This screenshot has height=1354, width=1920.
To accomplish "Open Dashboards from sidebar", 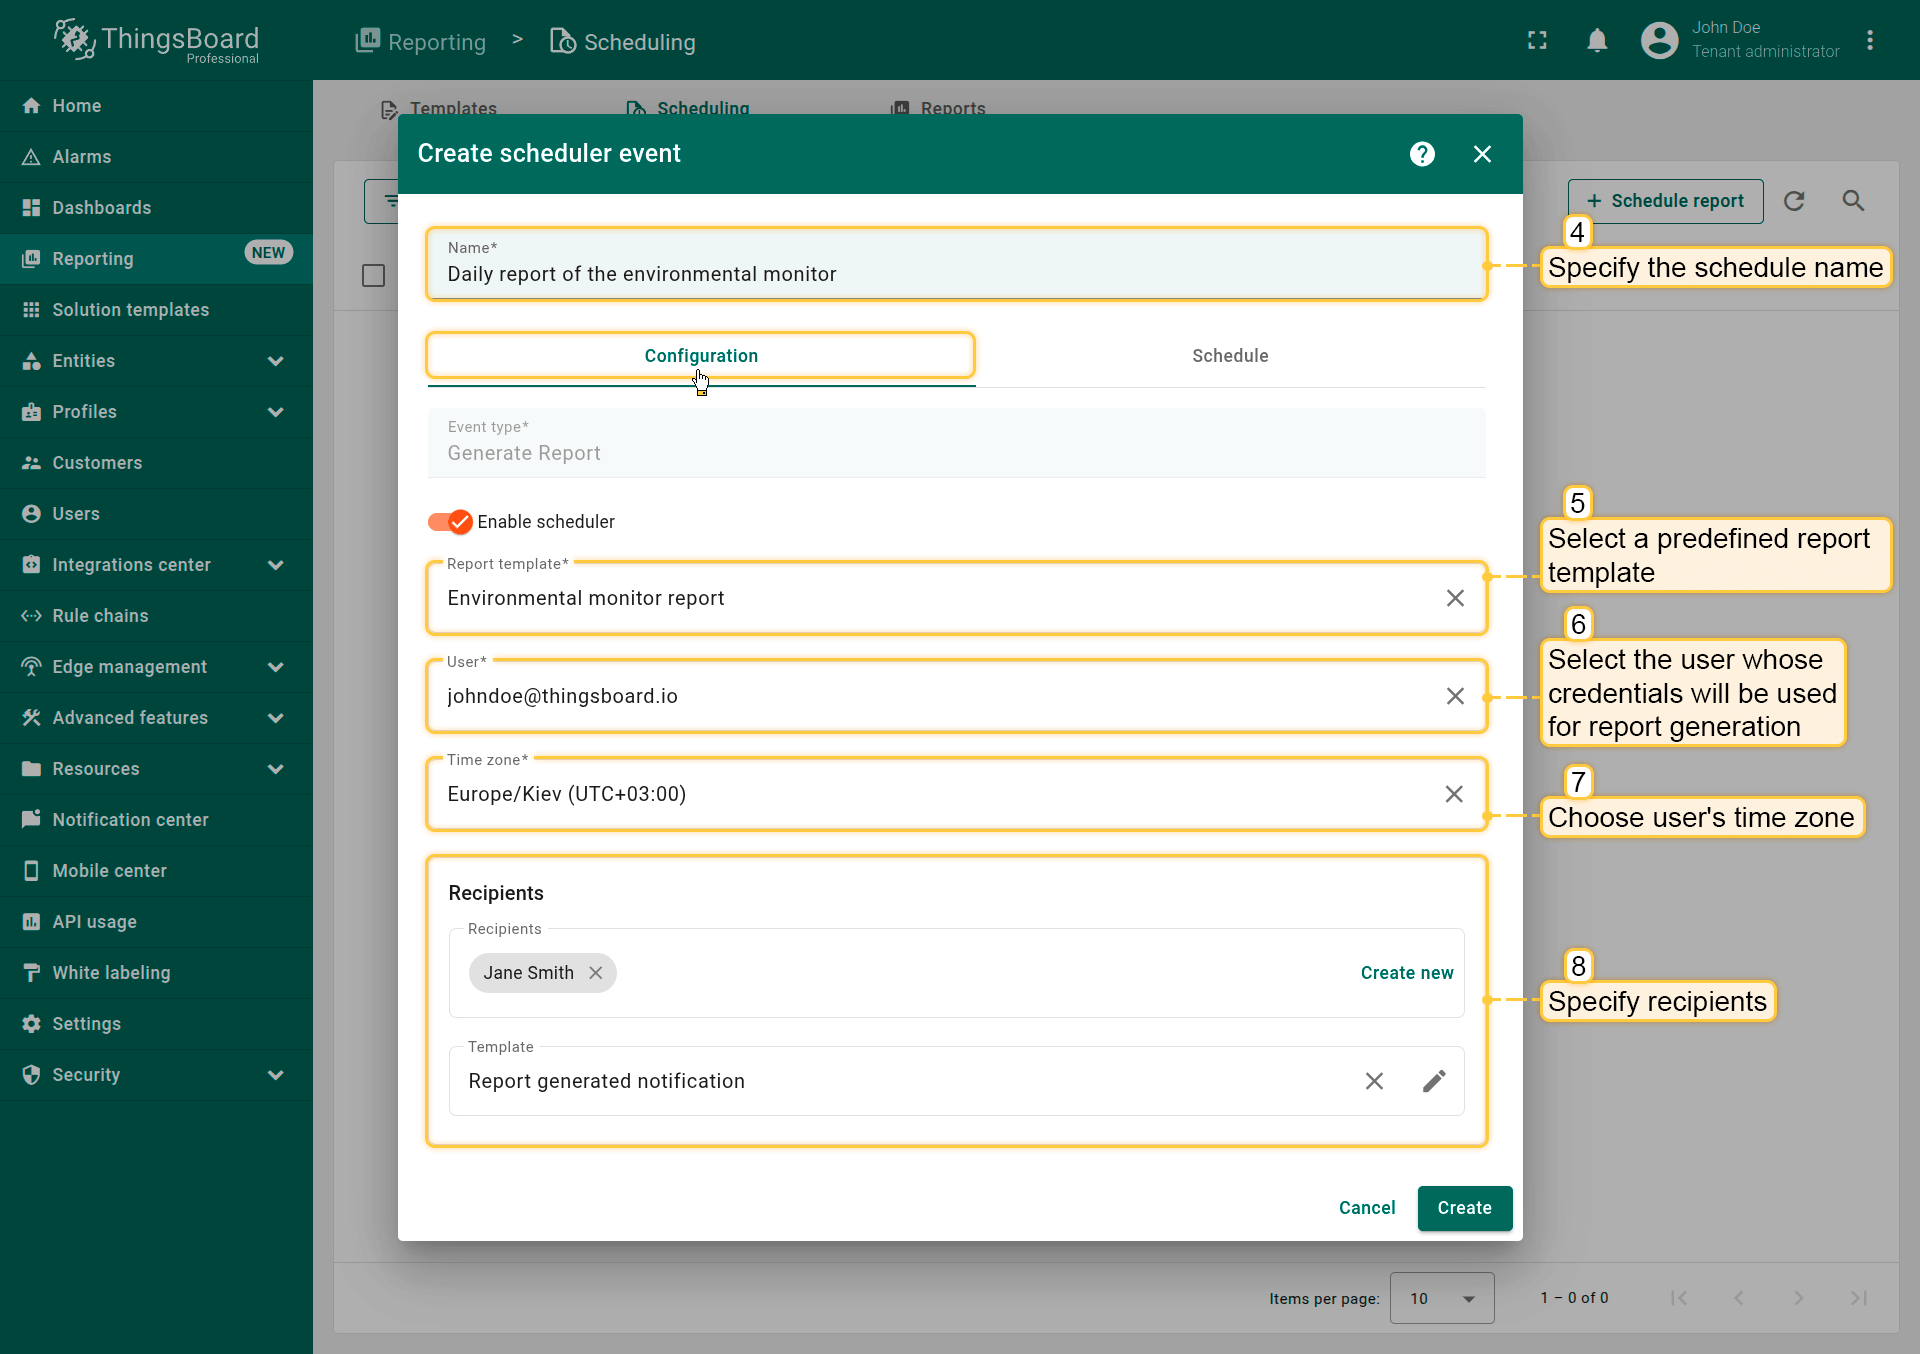I will pyautogui.click(x=101, y=208).
